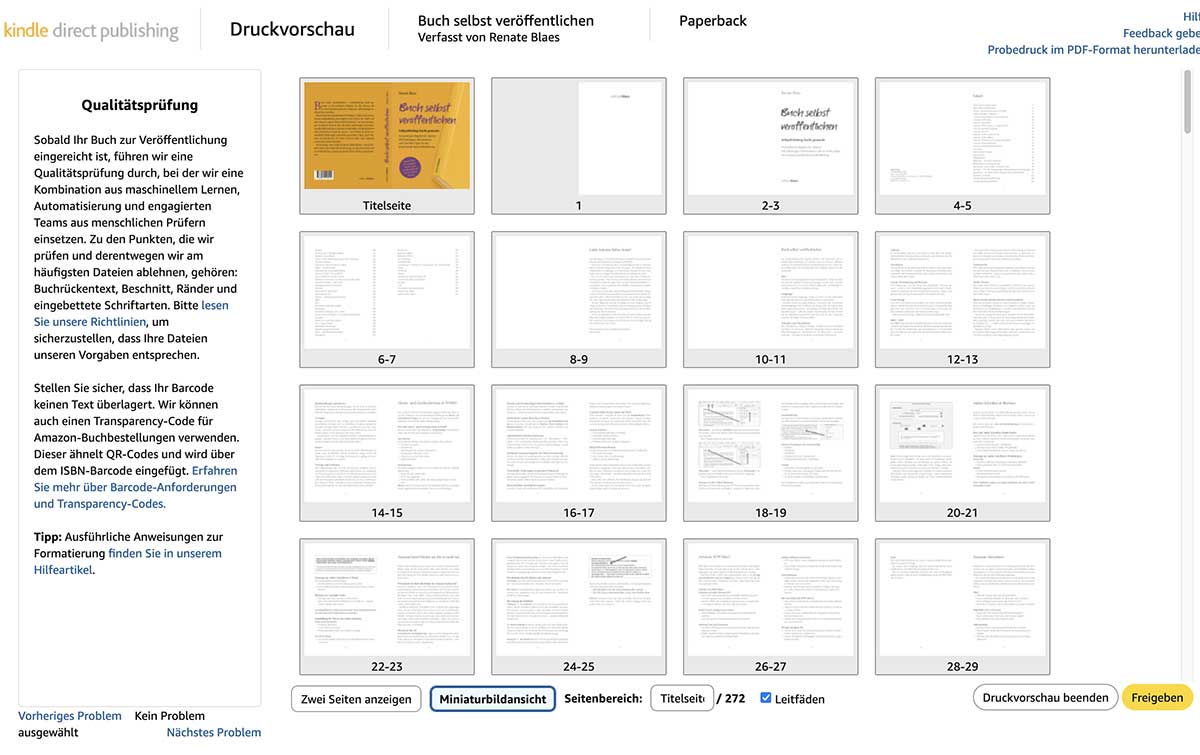This screenshot has height=755, width=1200.
Task: Select the pages 4-5 contents thumbnail
Action: [x=962, y=136]
